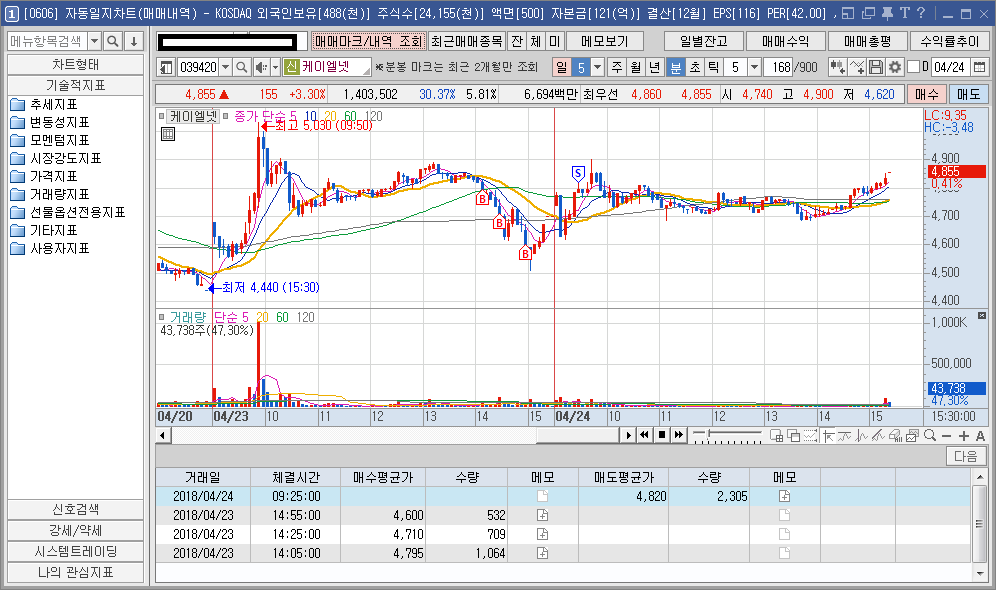Open the calendar icon next to 04/24
The image size is (996, 590).
979,67
